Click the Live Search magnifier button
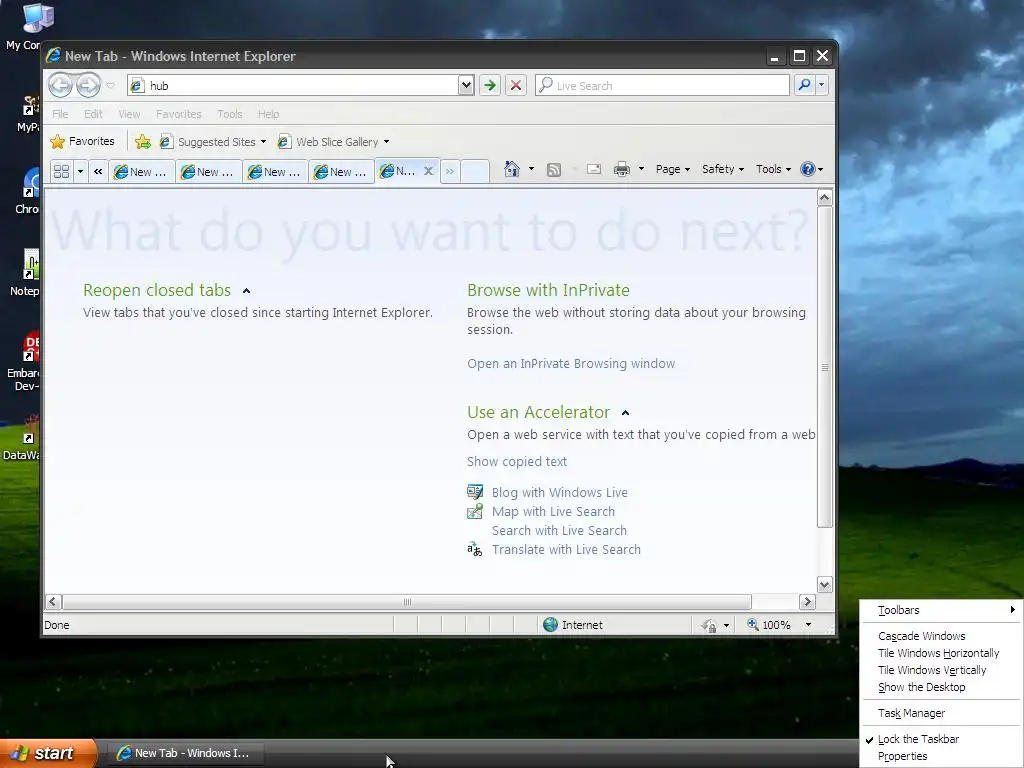 click(x=805, y=85)
